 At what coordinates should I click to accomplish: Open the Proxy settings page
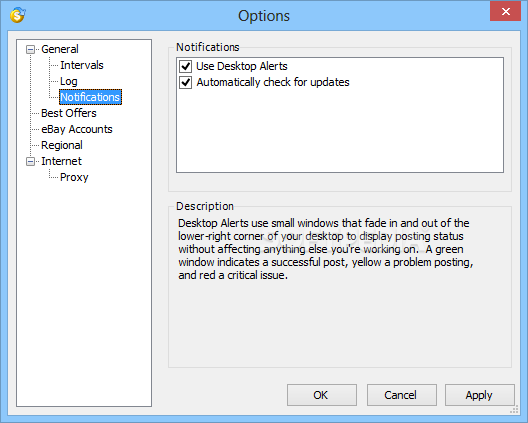pos(74,177)
